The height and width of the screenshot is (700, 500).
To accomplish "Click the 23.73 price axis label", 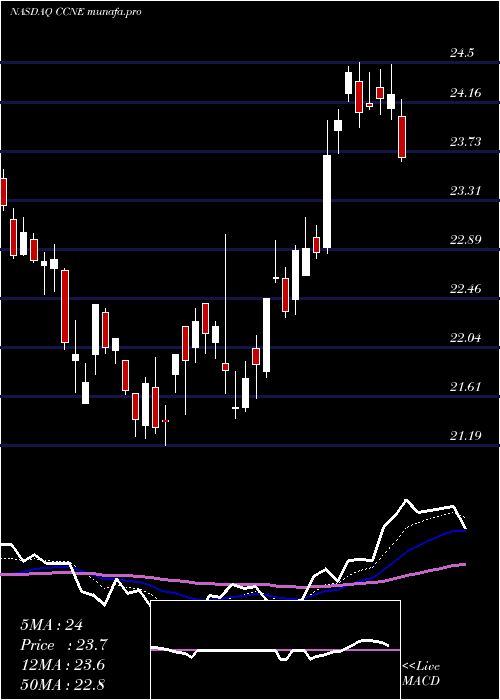I will coord(466,142).
